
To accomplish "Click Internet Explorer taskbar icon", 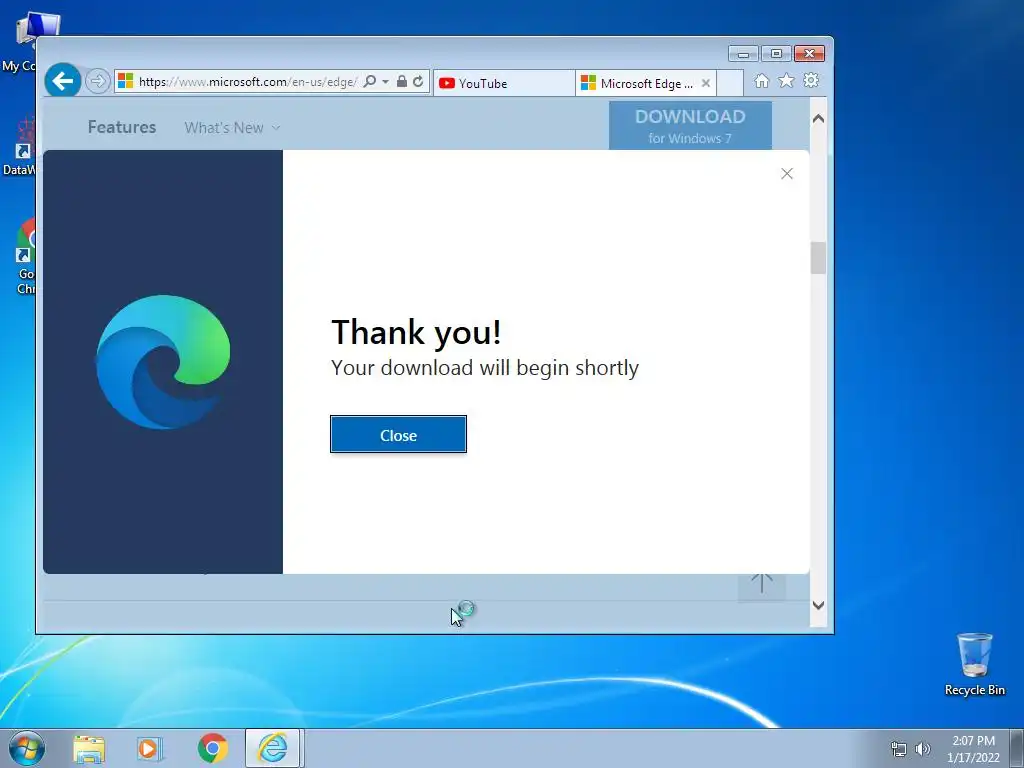I will point(272,748).
